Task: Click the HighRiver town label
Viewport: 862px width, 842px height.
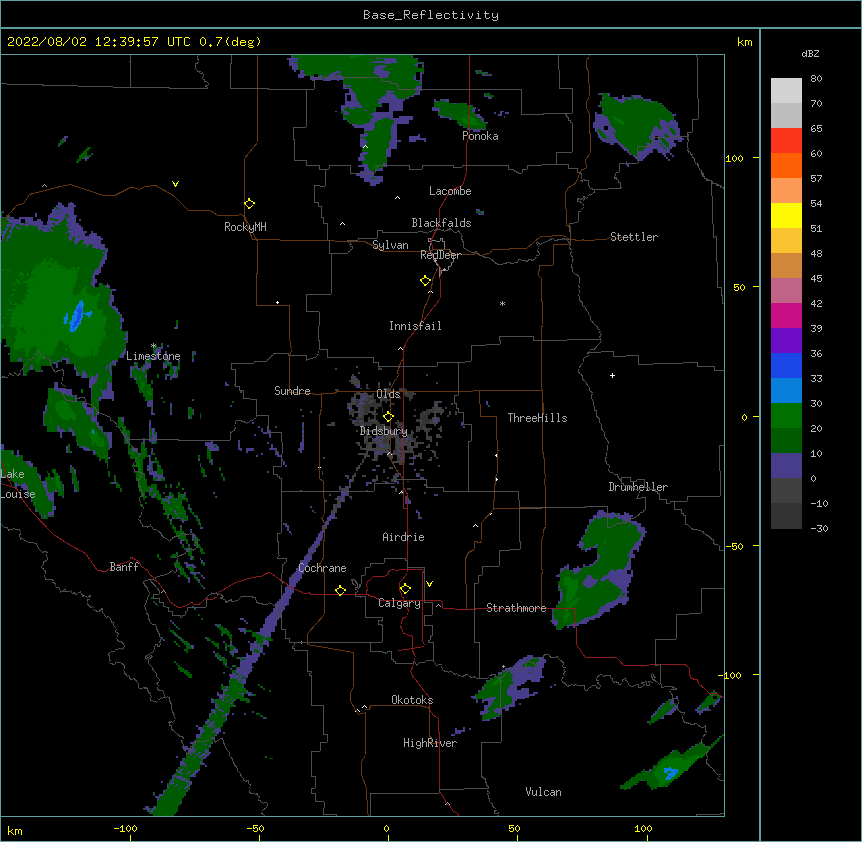Action: [x=430, y=743]
